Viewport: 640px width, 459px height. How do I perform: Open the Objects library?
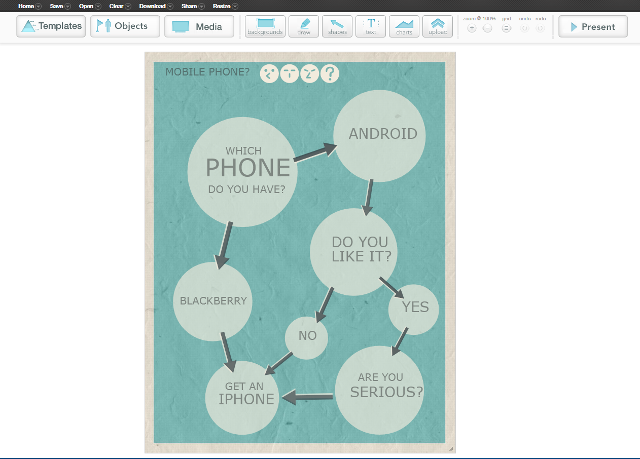[x=125, y=27]
